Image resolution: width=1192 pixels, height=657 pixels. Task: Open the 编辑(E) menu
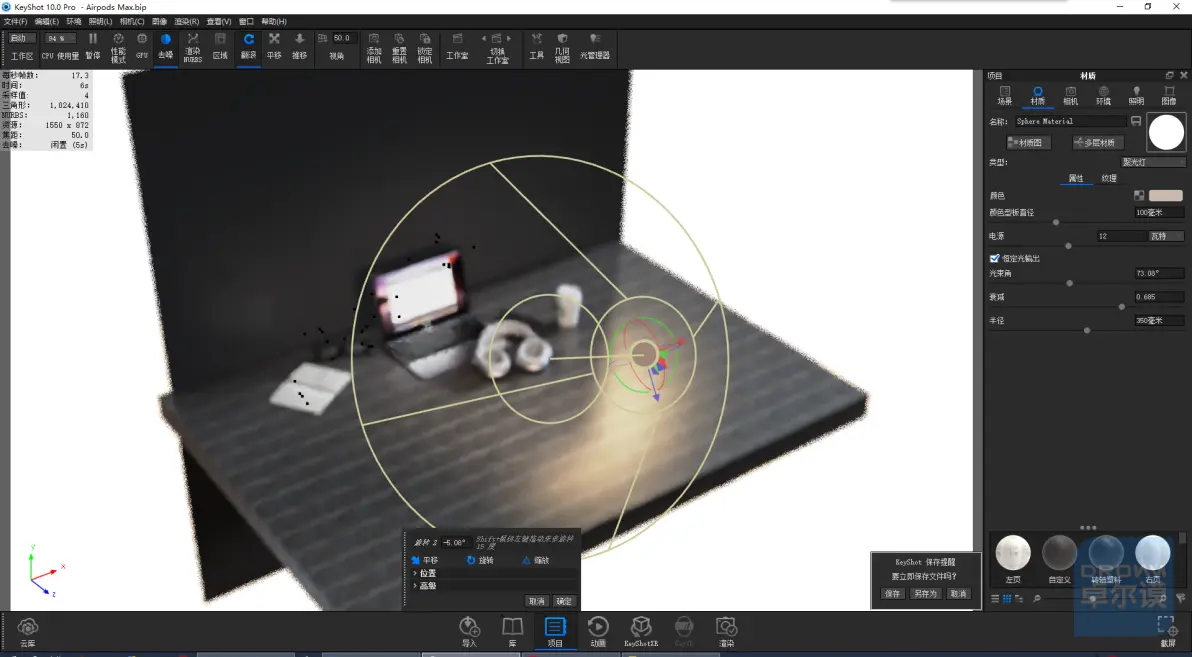coord(46,21)
